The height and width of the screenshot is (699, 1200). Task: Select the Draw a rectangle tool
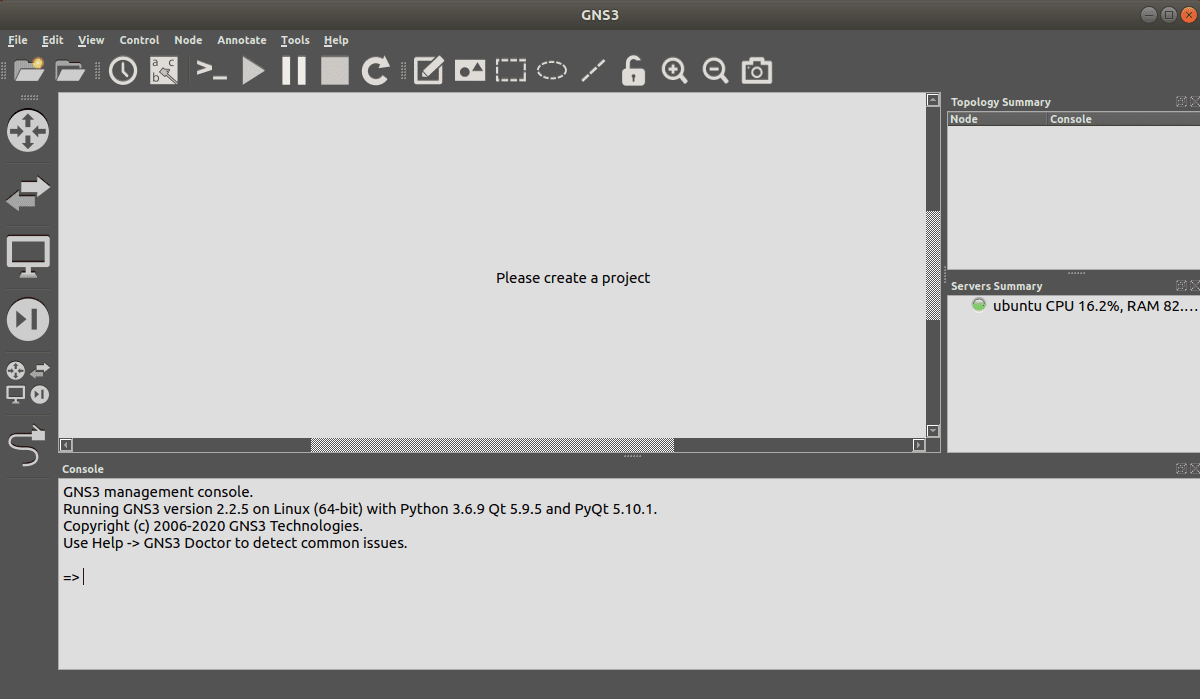(x=511, y=71)
